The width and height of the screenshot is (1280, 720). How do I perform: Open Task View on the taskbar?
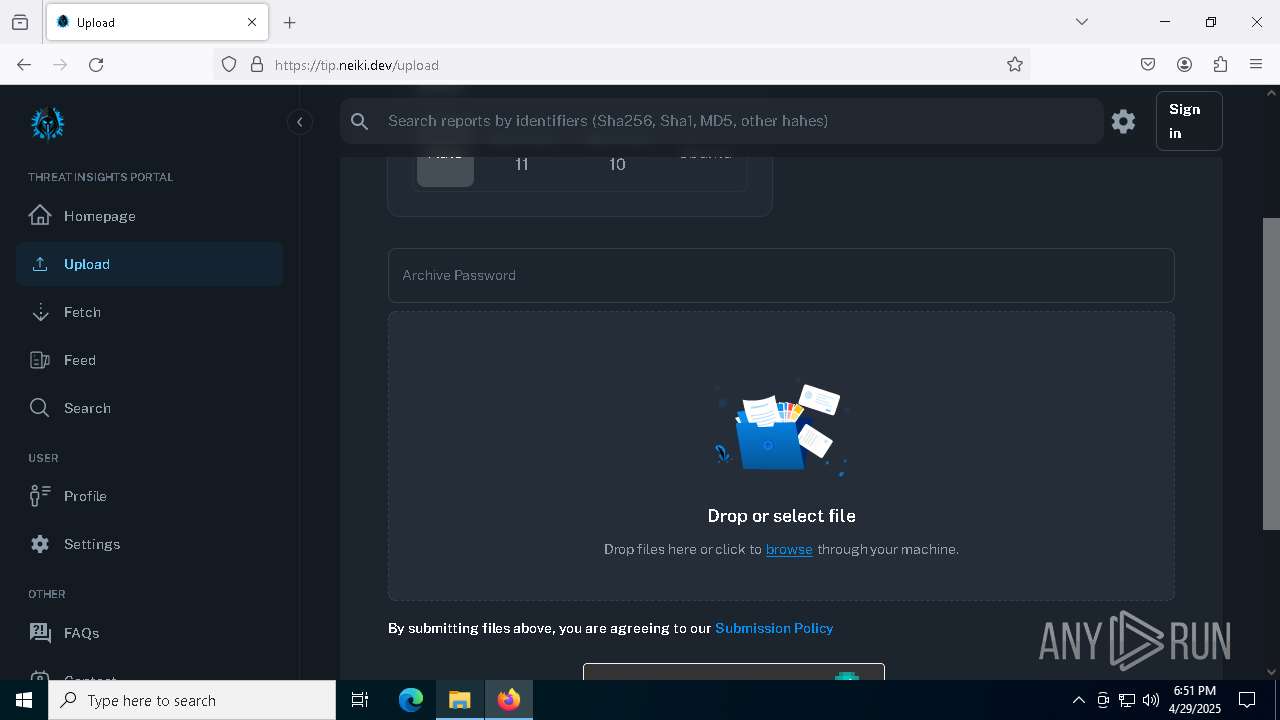(x=360, y=700)
